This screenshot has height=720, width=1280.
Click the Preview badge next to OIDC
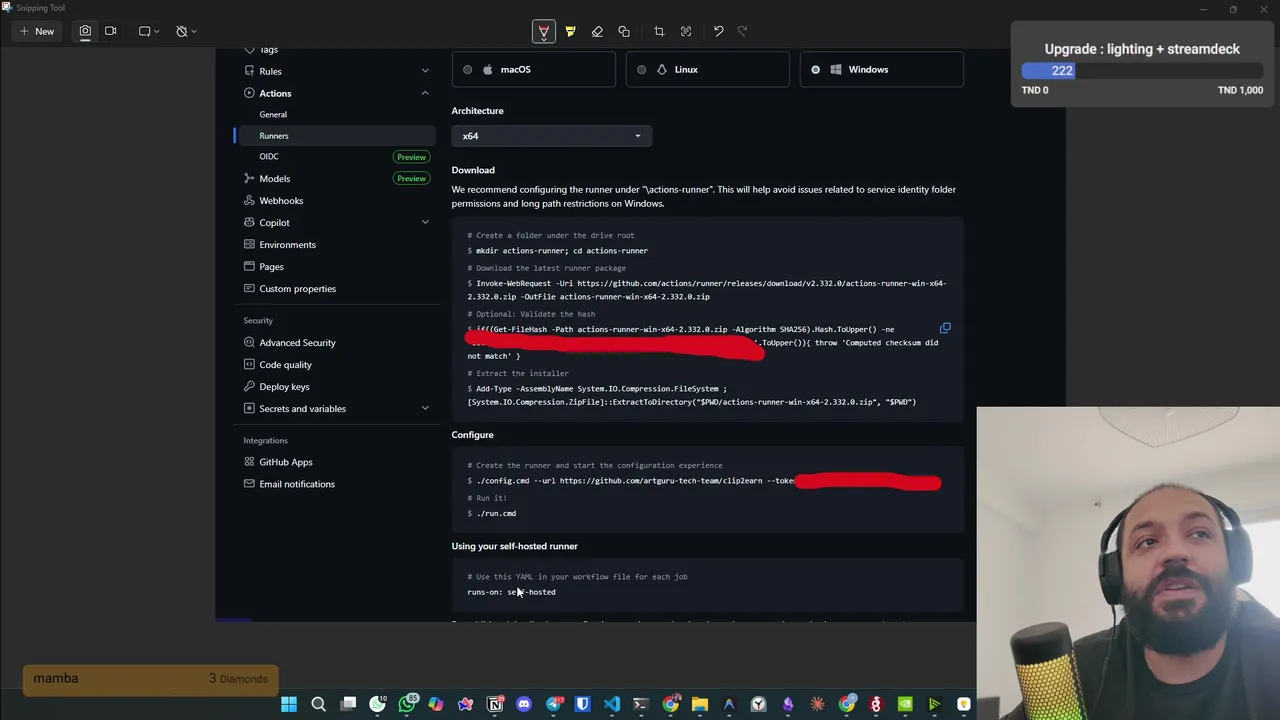click(411, 157)
